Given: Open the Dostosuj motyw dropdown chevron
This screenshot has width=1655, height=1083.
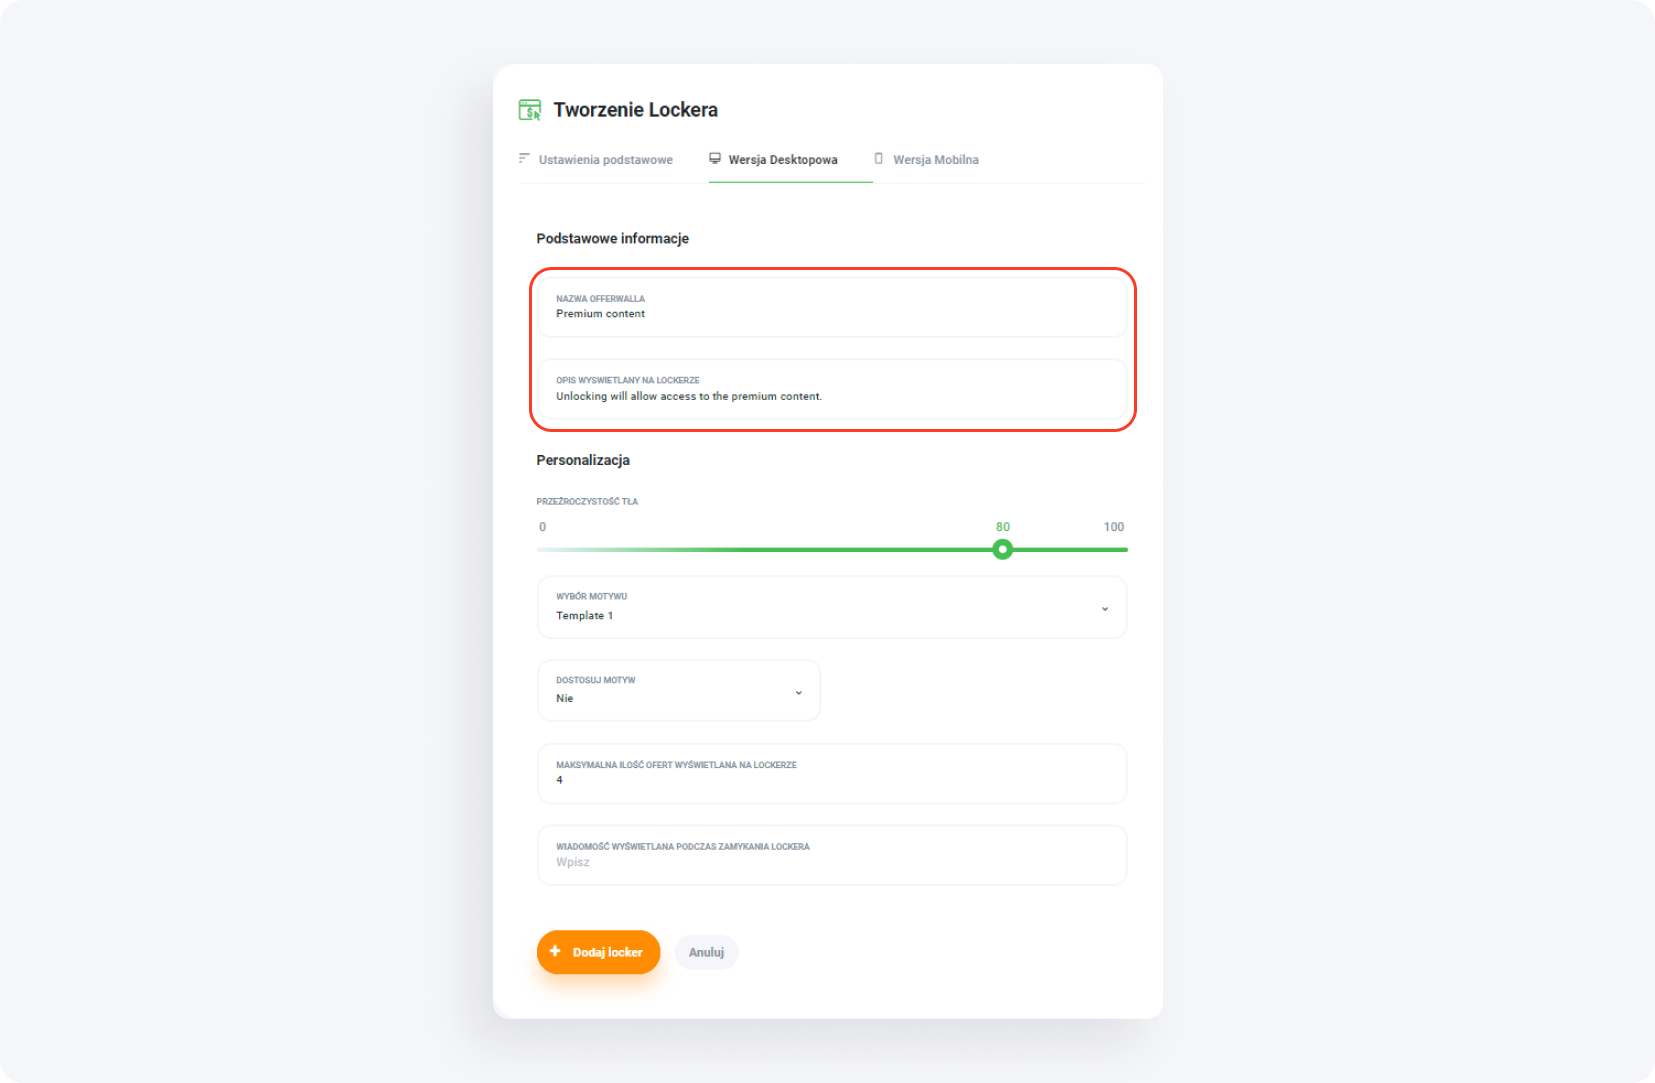Looking at the screenshot, I should (x=798, y=692).
